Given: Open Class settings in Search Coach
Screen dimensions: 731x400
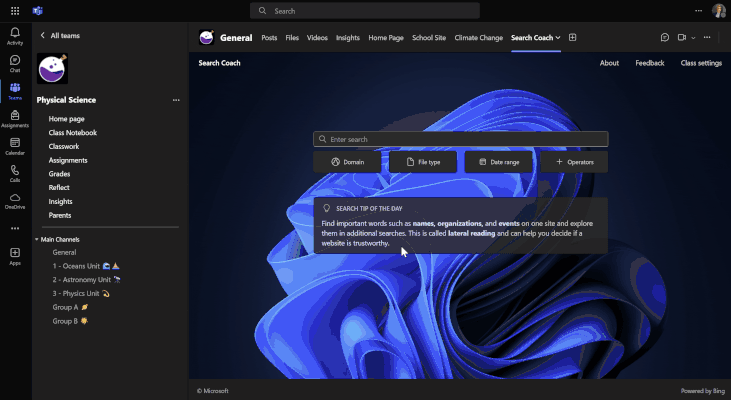Looking at the screenshot, I should pyautogui.click(x=701, y=63).
